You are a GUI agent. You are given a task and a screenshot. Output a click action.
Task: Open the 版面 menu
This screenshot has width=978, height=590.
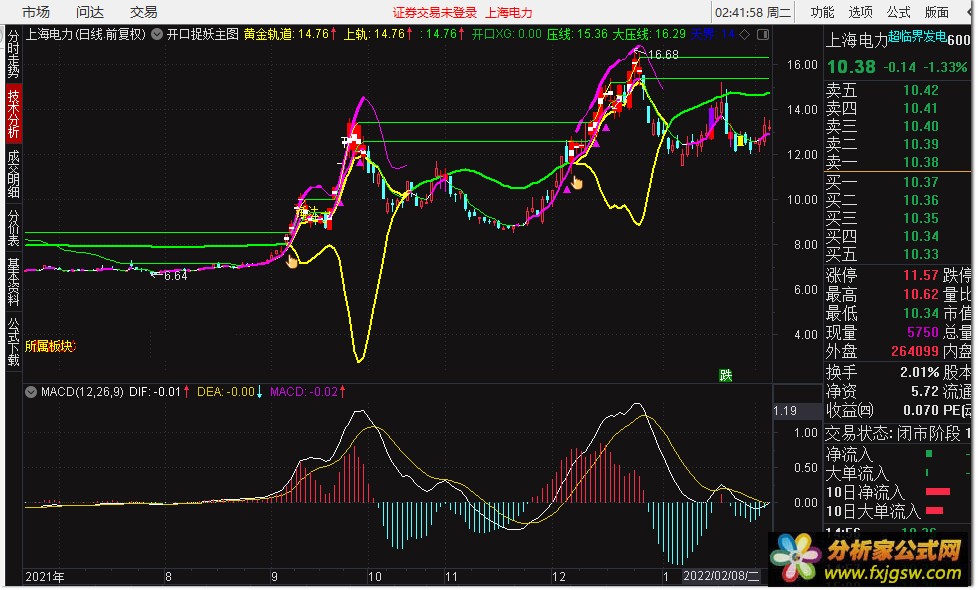pyautogui.click(x=936, y=12)
